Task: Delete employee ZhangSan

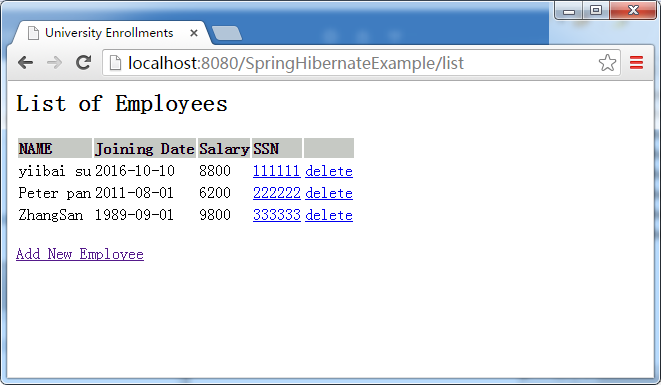Action: [329, 215]
